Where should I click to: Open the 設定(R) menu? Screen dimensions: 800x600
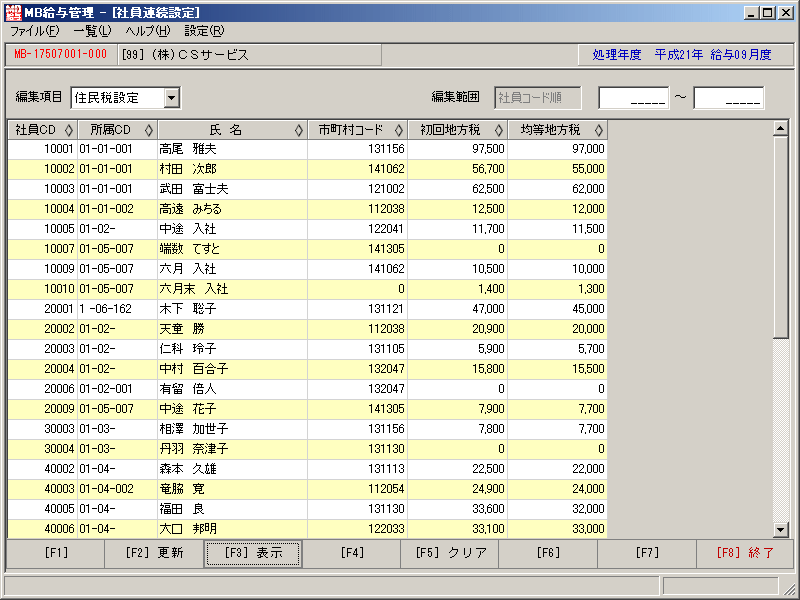[x=204, y=31]
